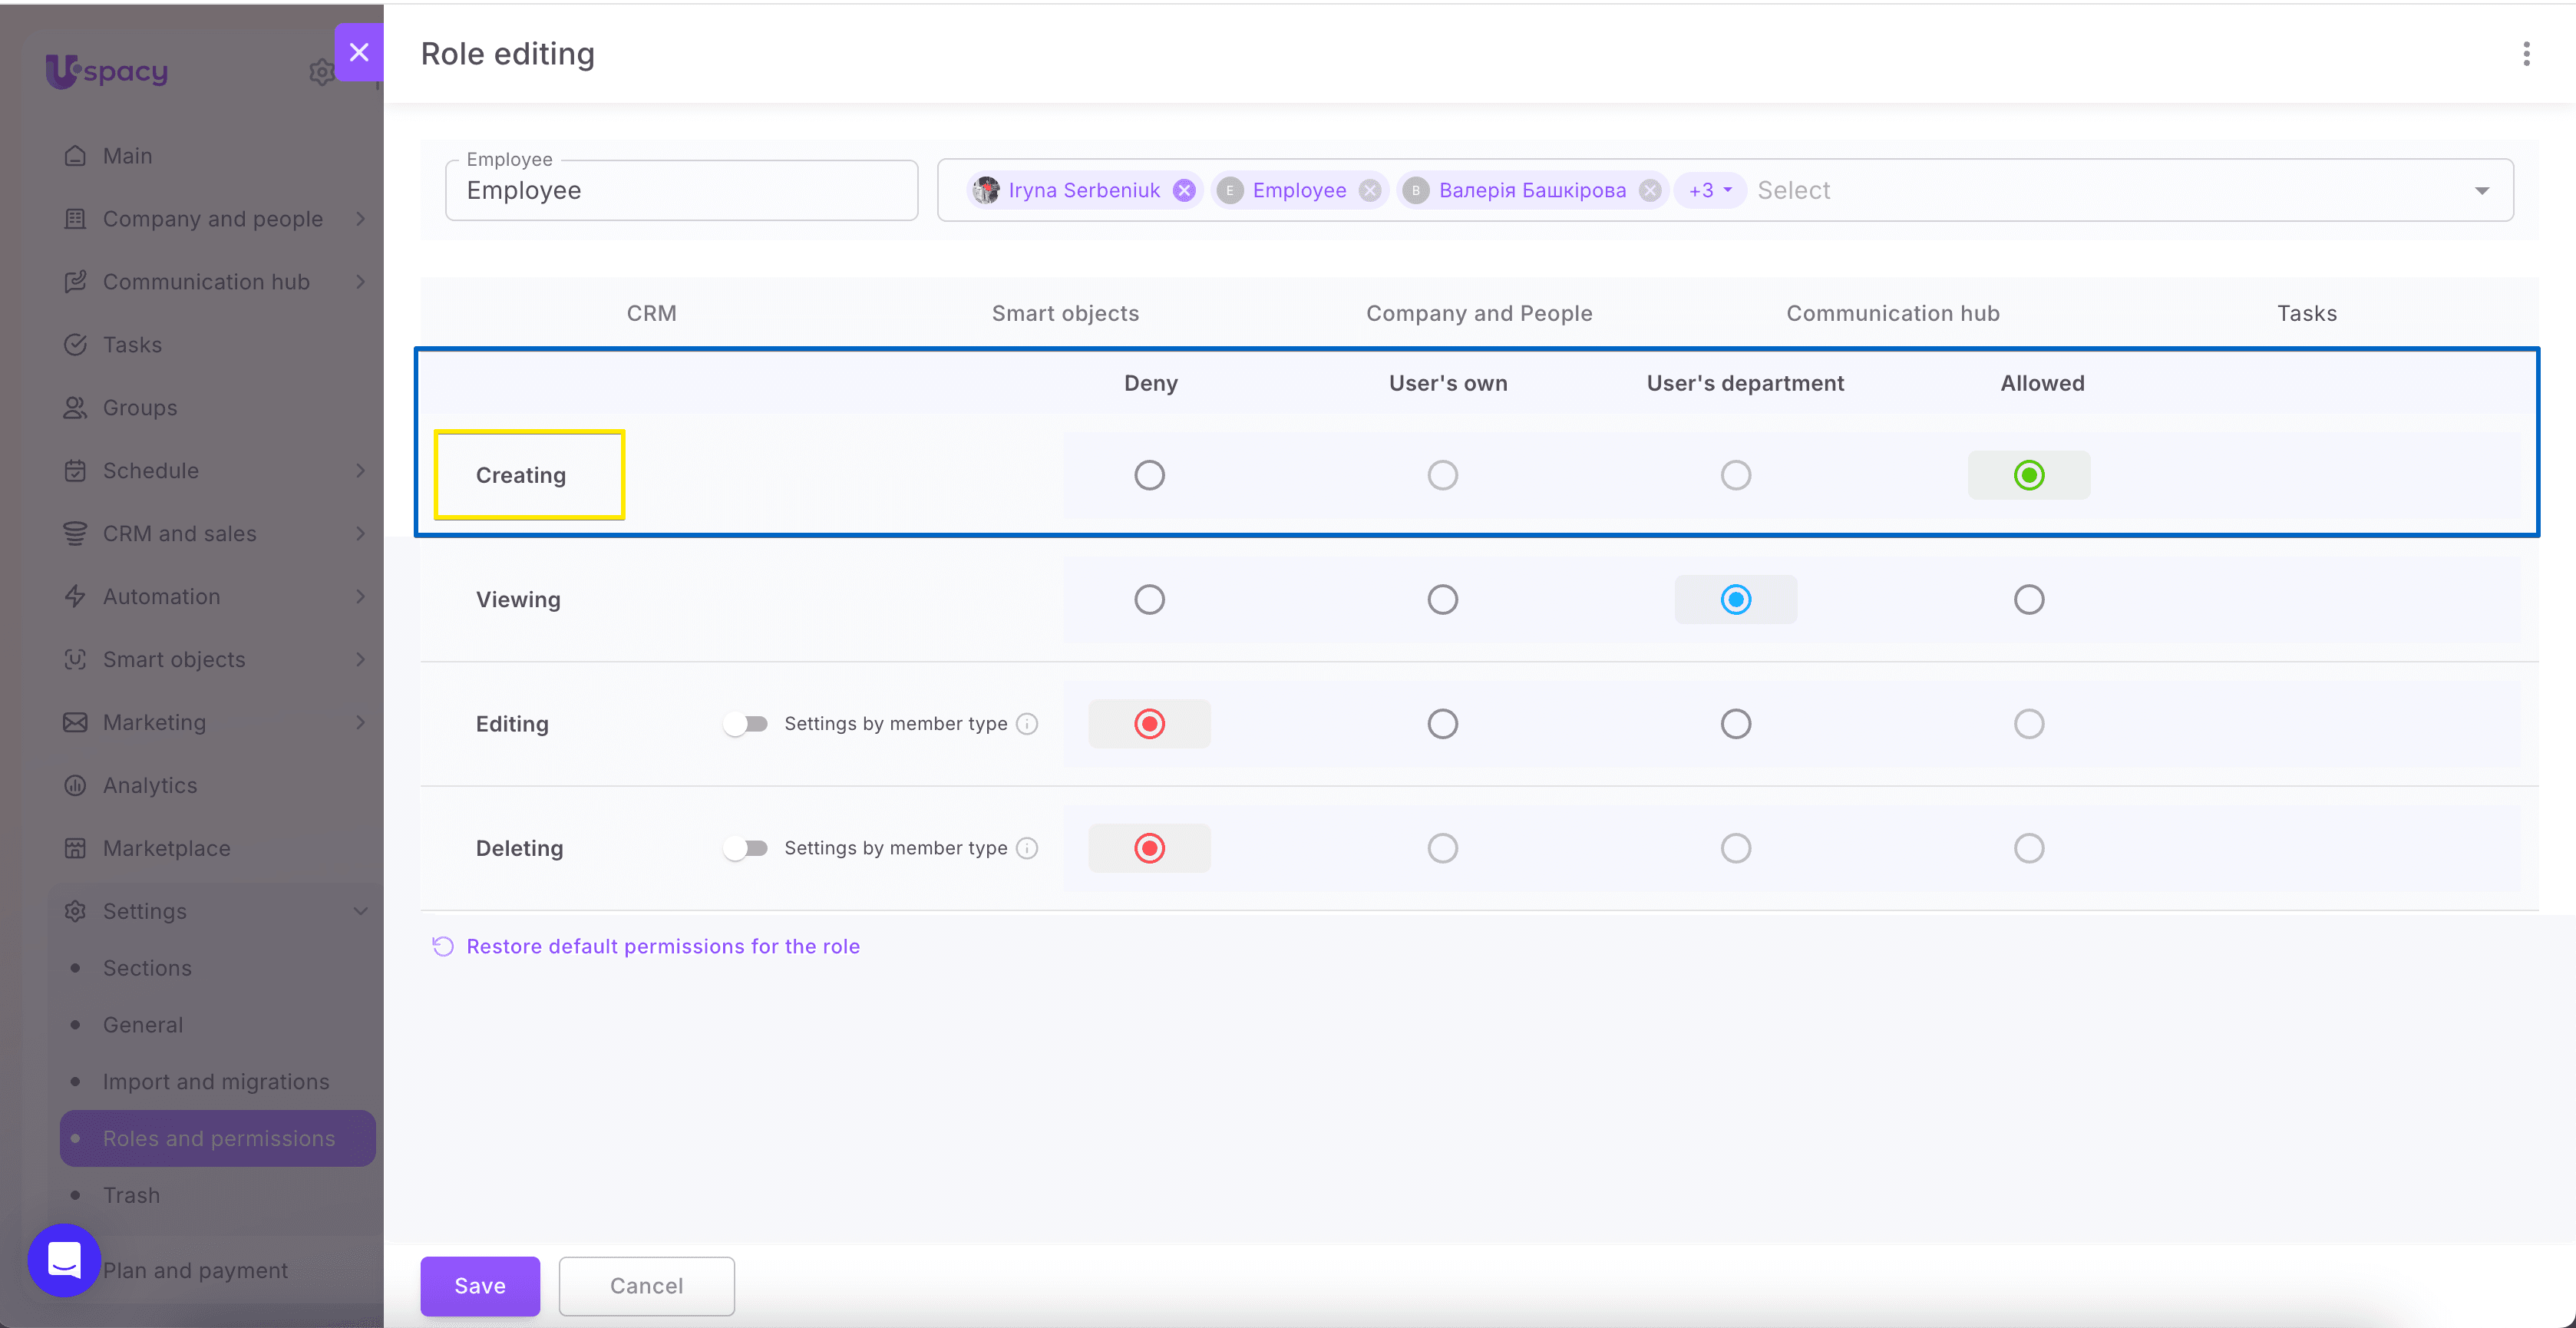2576x1328 pixels.
Task: Click the Save button
Action: tap(480, 1286)
